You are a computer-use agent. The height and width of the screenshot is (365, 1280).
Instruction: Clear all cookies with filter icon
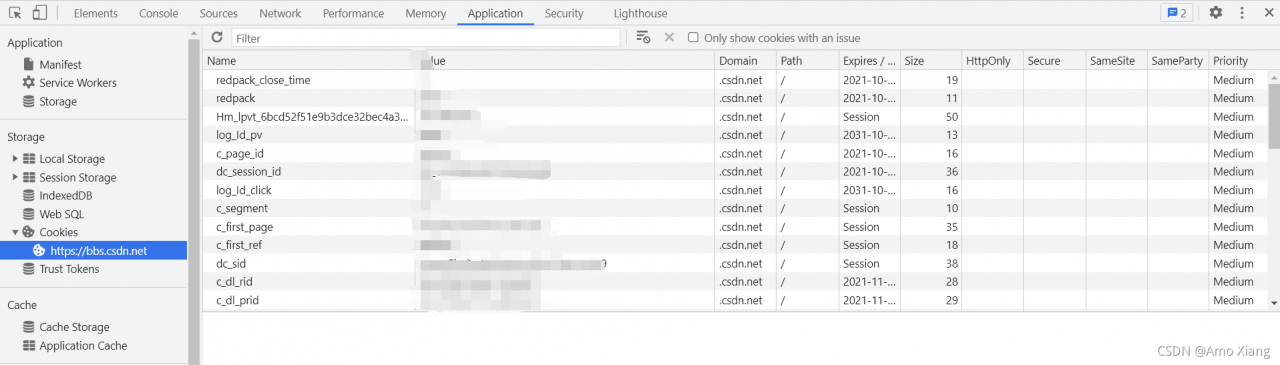(x=644, y=37)
